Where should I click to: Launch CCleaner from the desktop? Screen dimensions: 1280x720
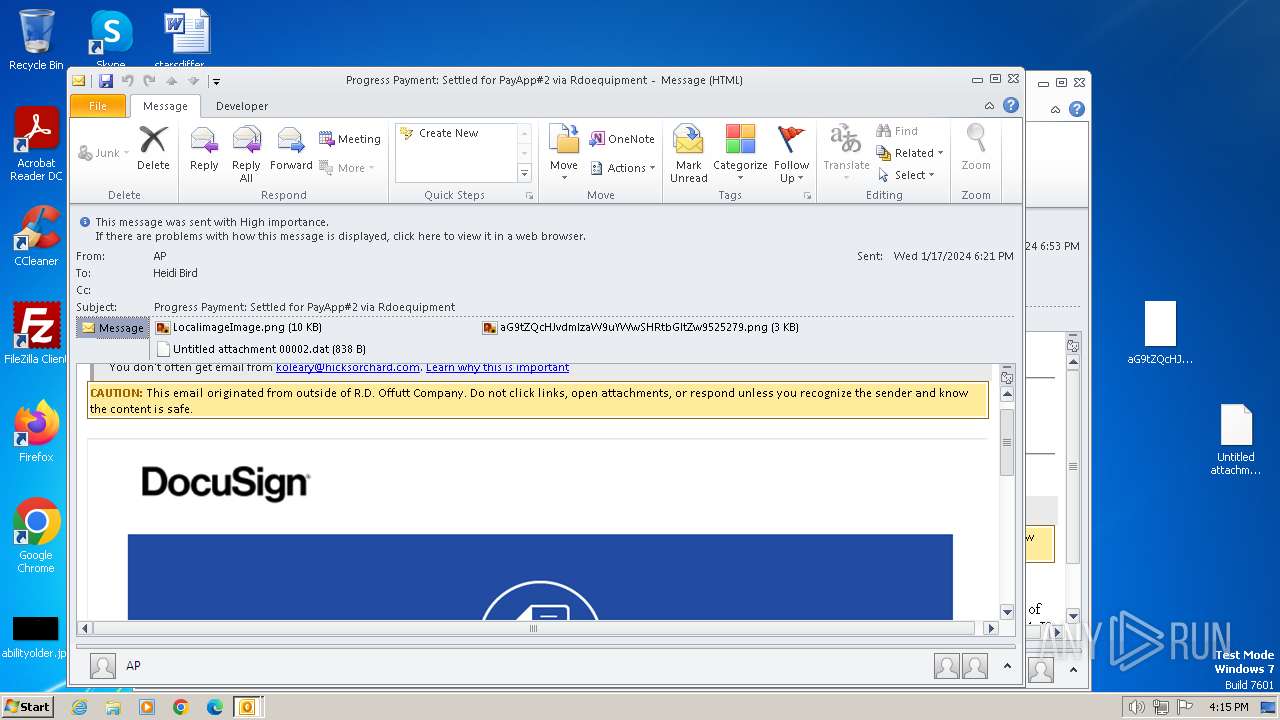pyautogui.click(x=37, y=236)
